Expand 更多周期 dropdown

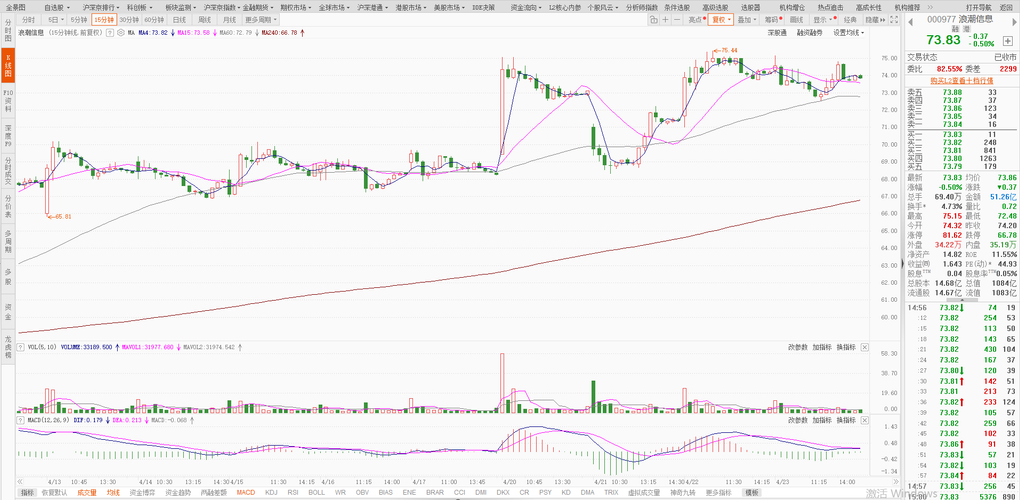pos(261,20)
